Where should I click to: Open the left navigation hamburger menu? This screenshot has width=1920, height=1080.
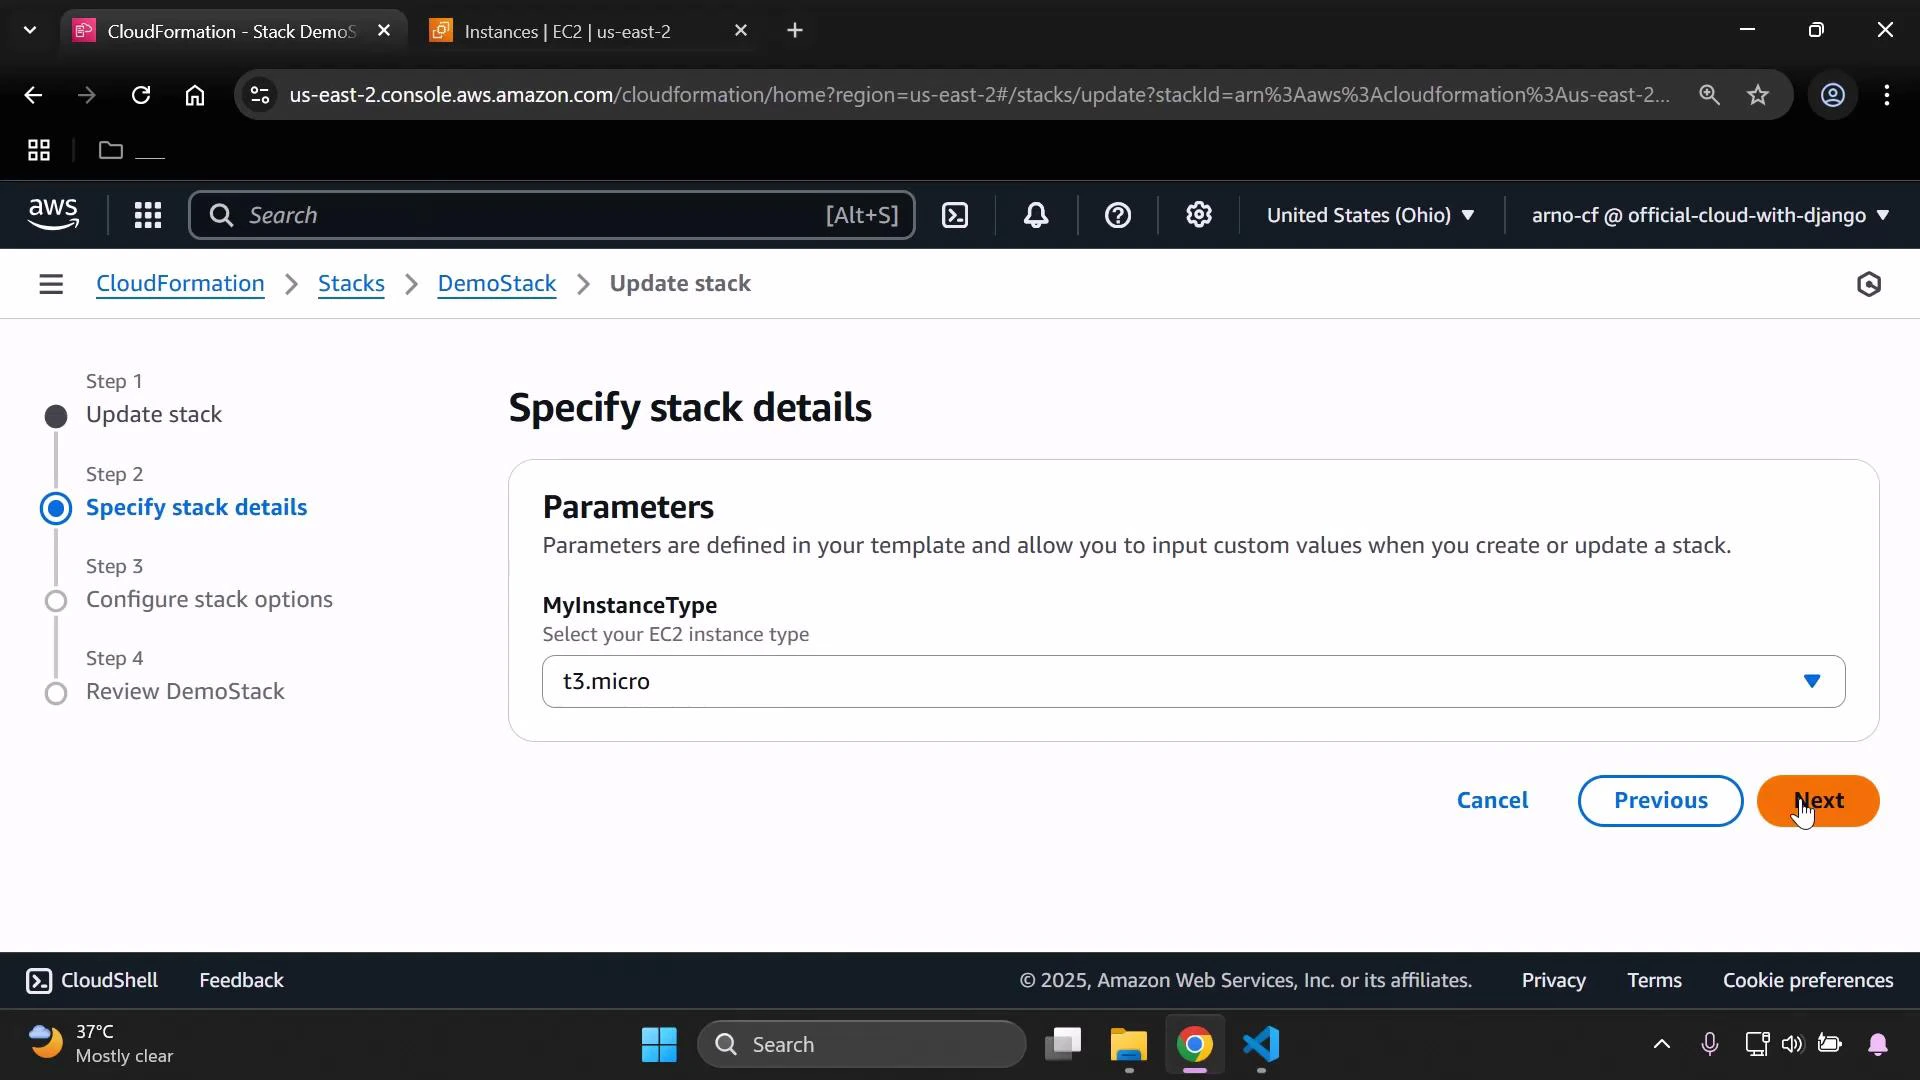(x=51, y=284)
